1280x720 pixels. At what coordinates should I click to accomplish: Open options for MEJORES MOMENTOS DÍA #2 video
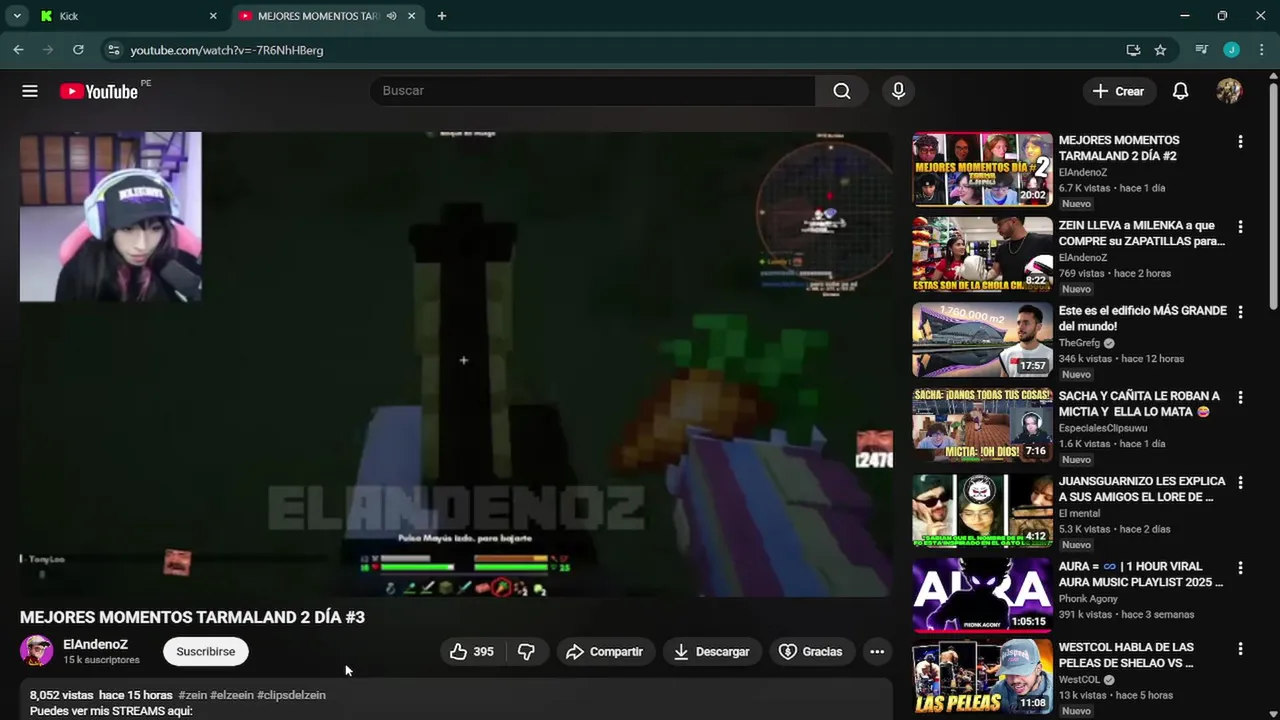click(1240, 142)
